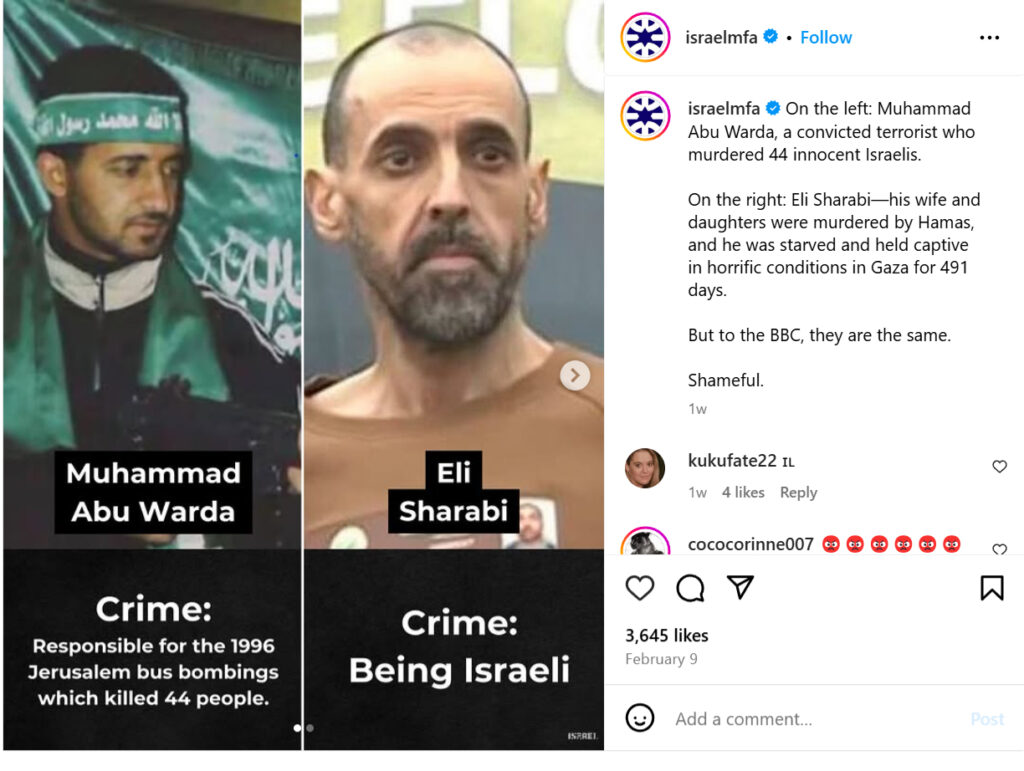Like the comment by kukufate22
The width and height of the screenshot is (1024, 771).
click(x=999, y=466)
